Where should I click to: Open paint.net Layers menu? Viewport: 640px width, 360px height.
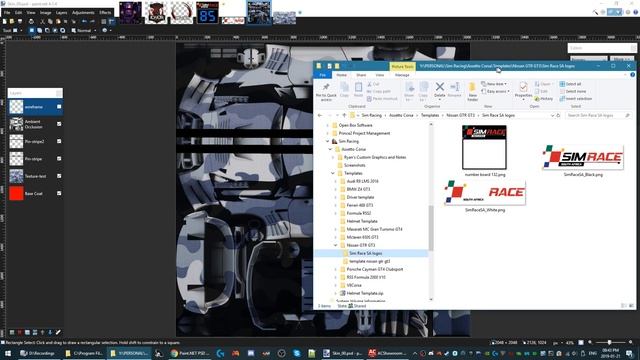(61, 13)
